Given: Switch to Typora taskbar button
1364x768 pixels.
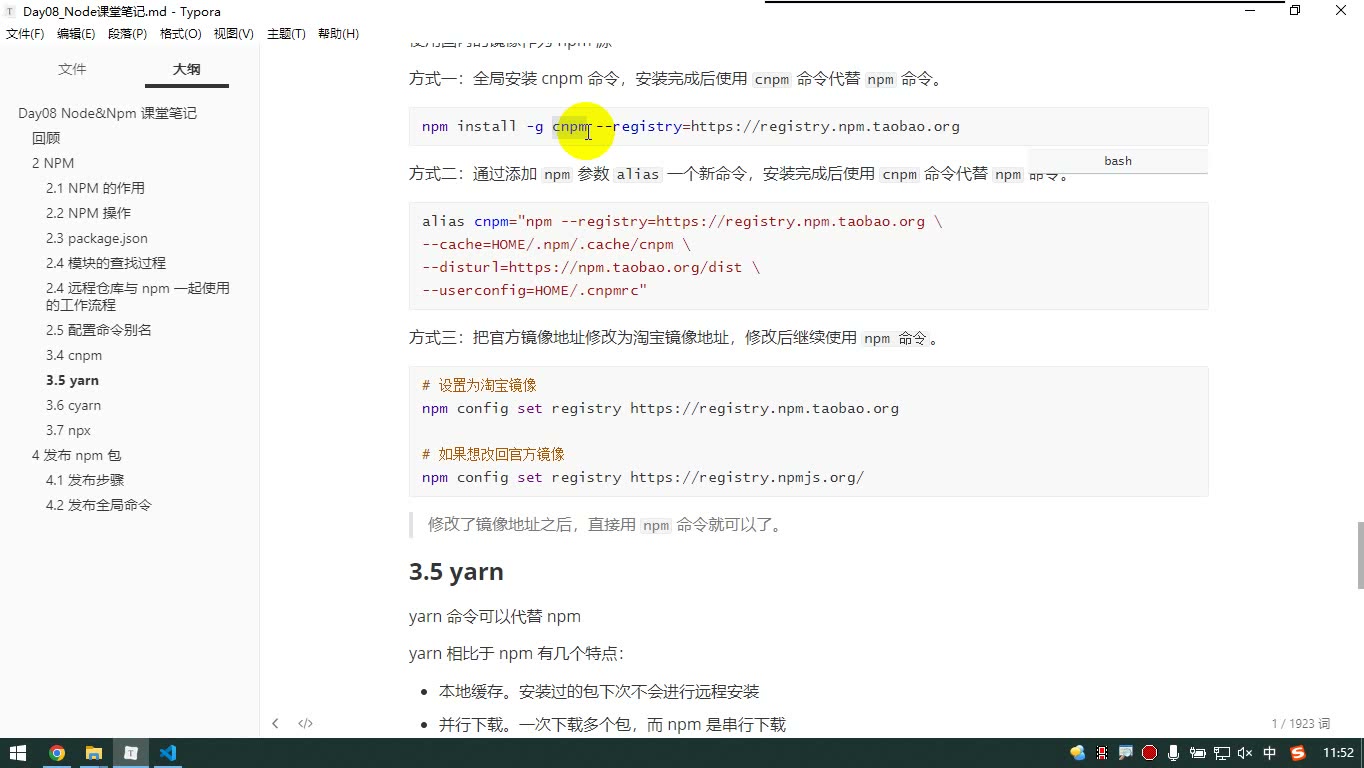Looking at the screenshot, I should coord(130,753).
